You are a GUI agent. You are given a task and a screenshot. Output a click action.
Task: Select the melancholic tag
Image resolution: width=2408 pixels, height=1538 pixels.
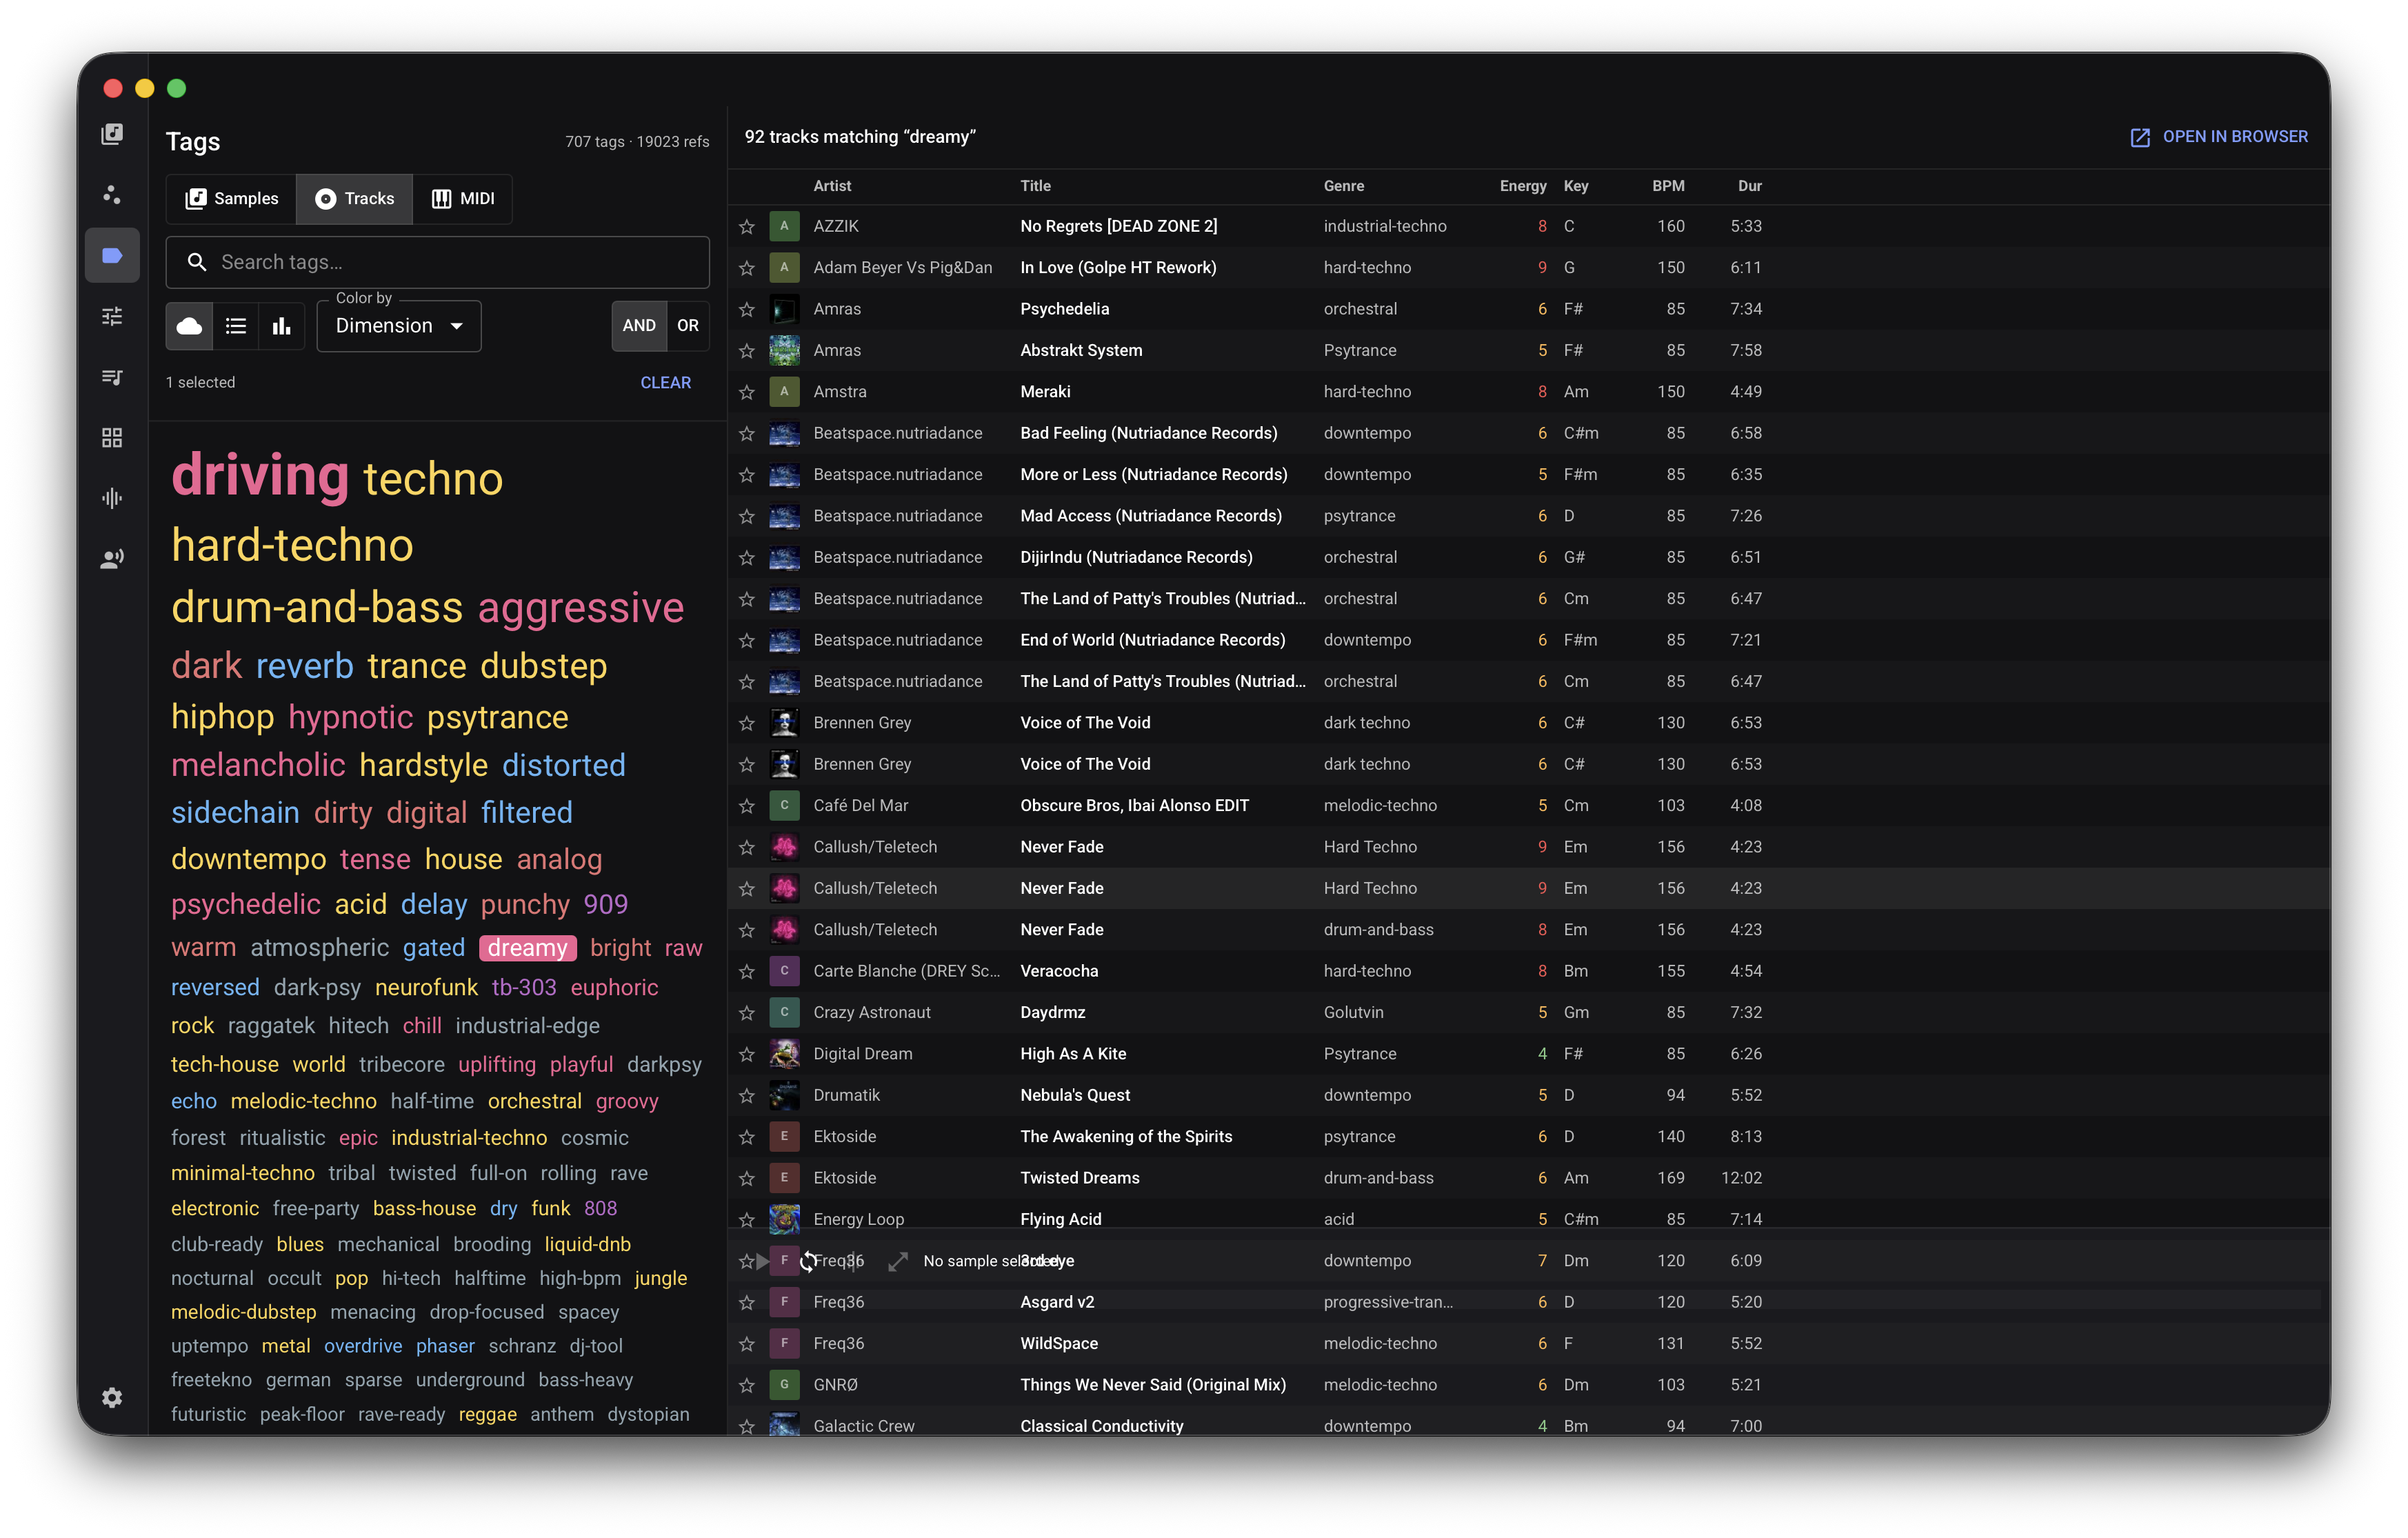pos(258,765)
